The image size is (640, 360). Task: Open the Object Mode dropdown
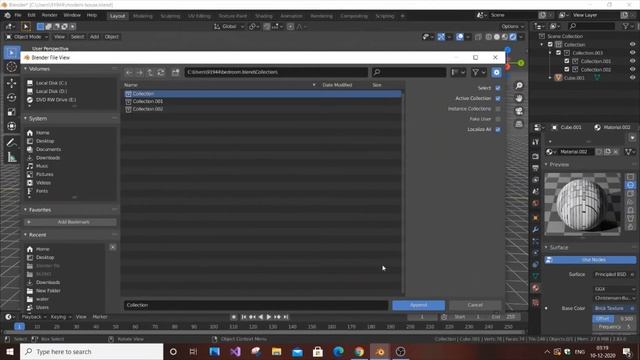[x=27, y=37]
